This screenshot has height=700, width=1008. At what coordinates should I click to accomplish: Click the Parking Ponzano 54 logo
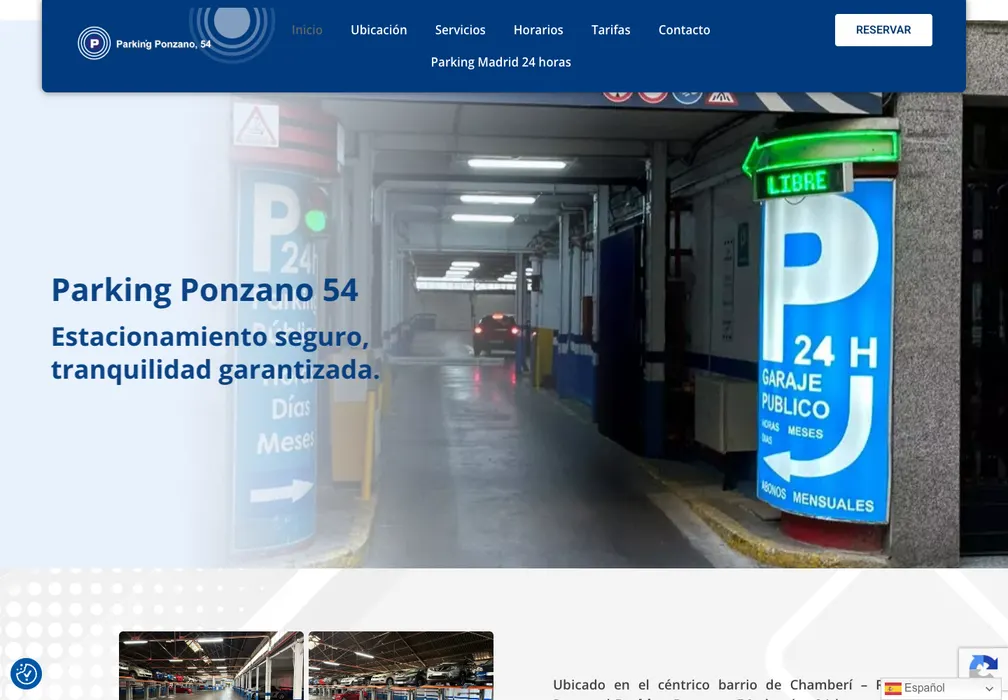pos(145,43)
